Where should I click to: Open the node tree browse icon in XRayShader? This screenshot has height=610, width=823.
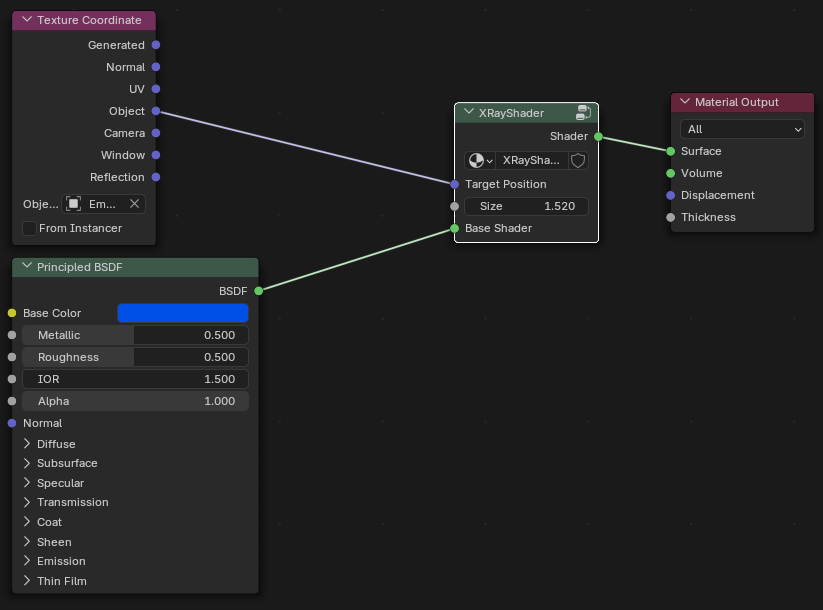pyautogui.click(x=481, y=160)
